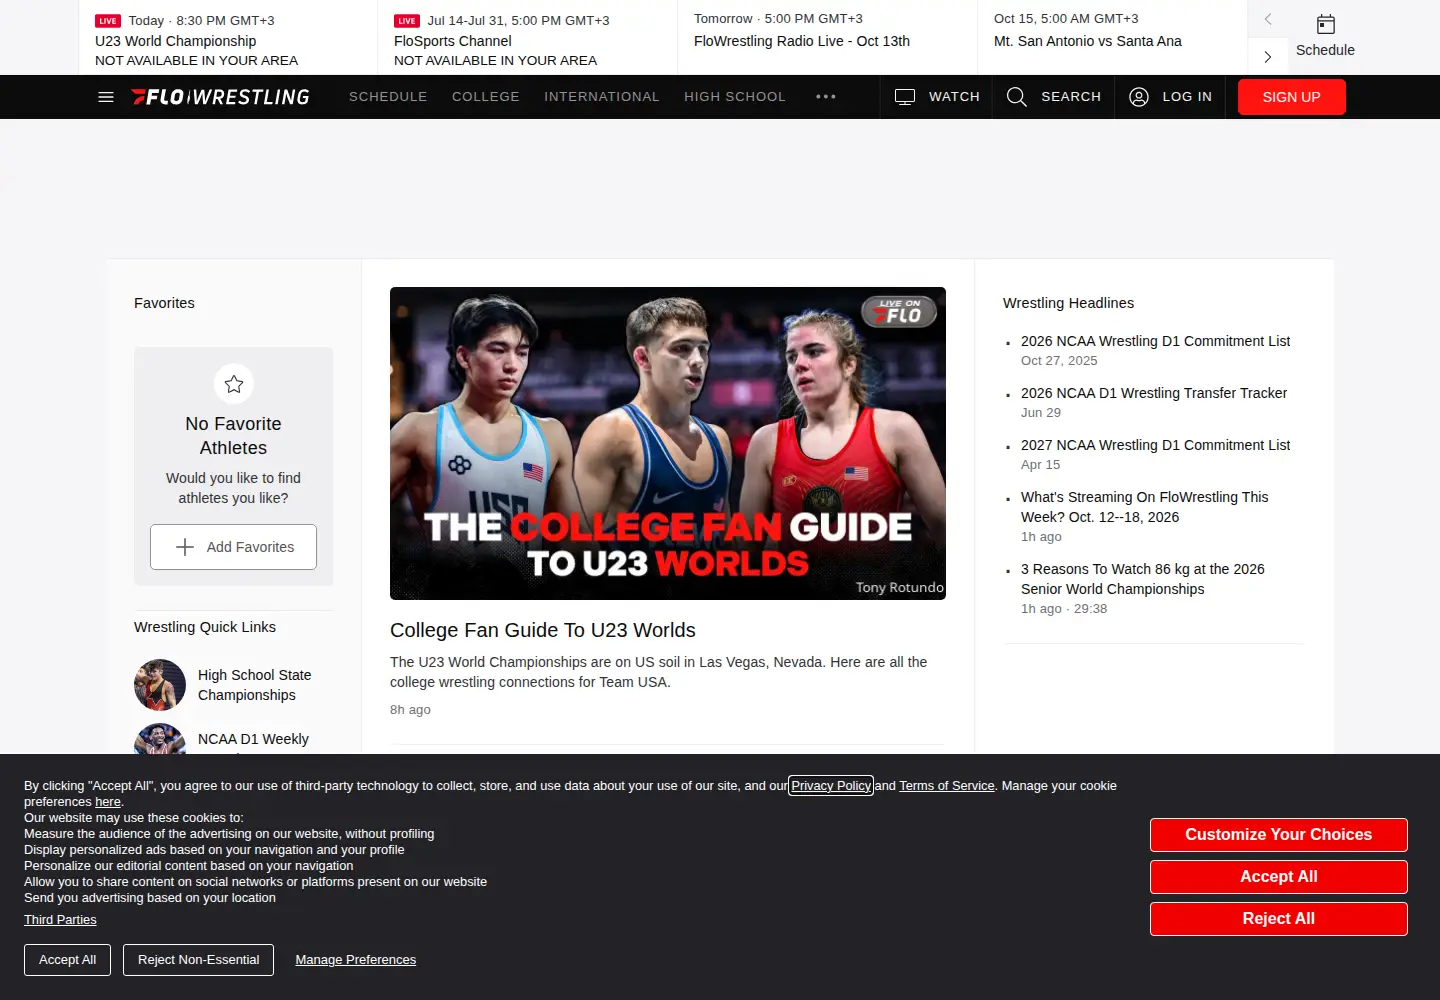Screen dimensions: 1440x1000
Task: Go to previous events with left chevron
Action: pyautogui.click(x=1268, y=19)
